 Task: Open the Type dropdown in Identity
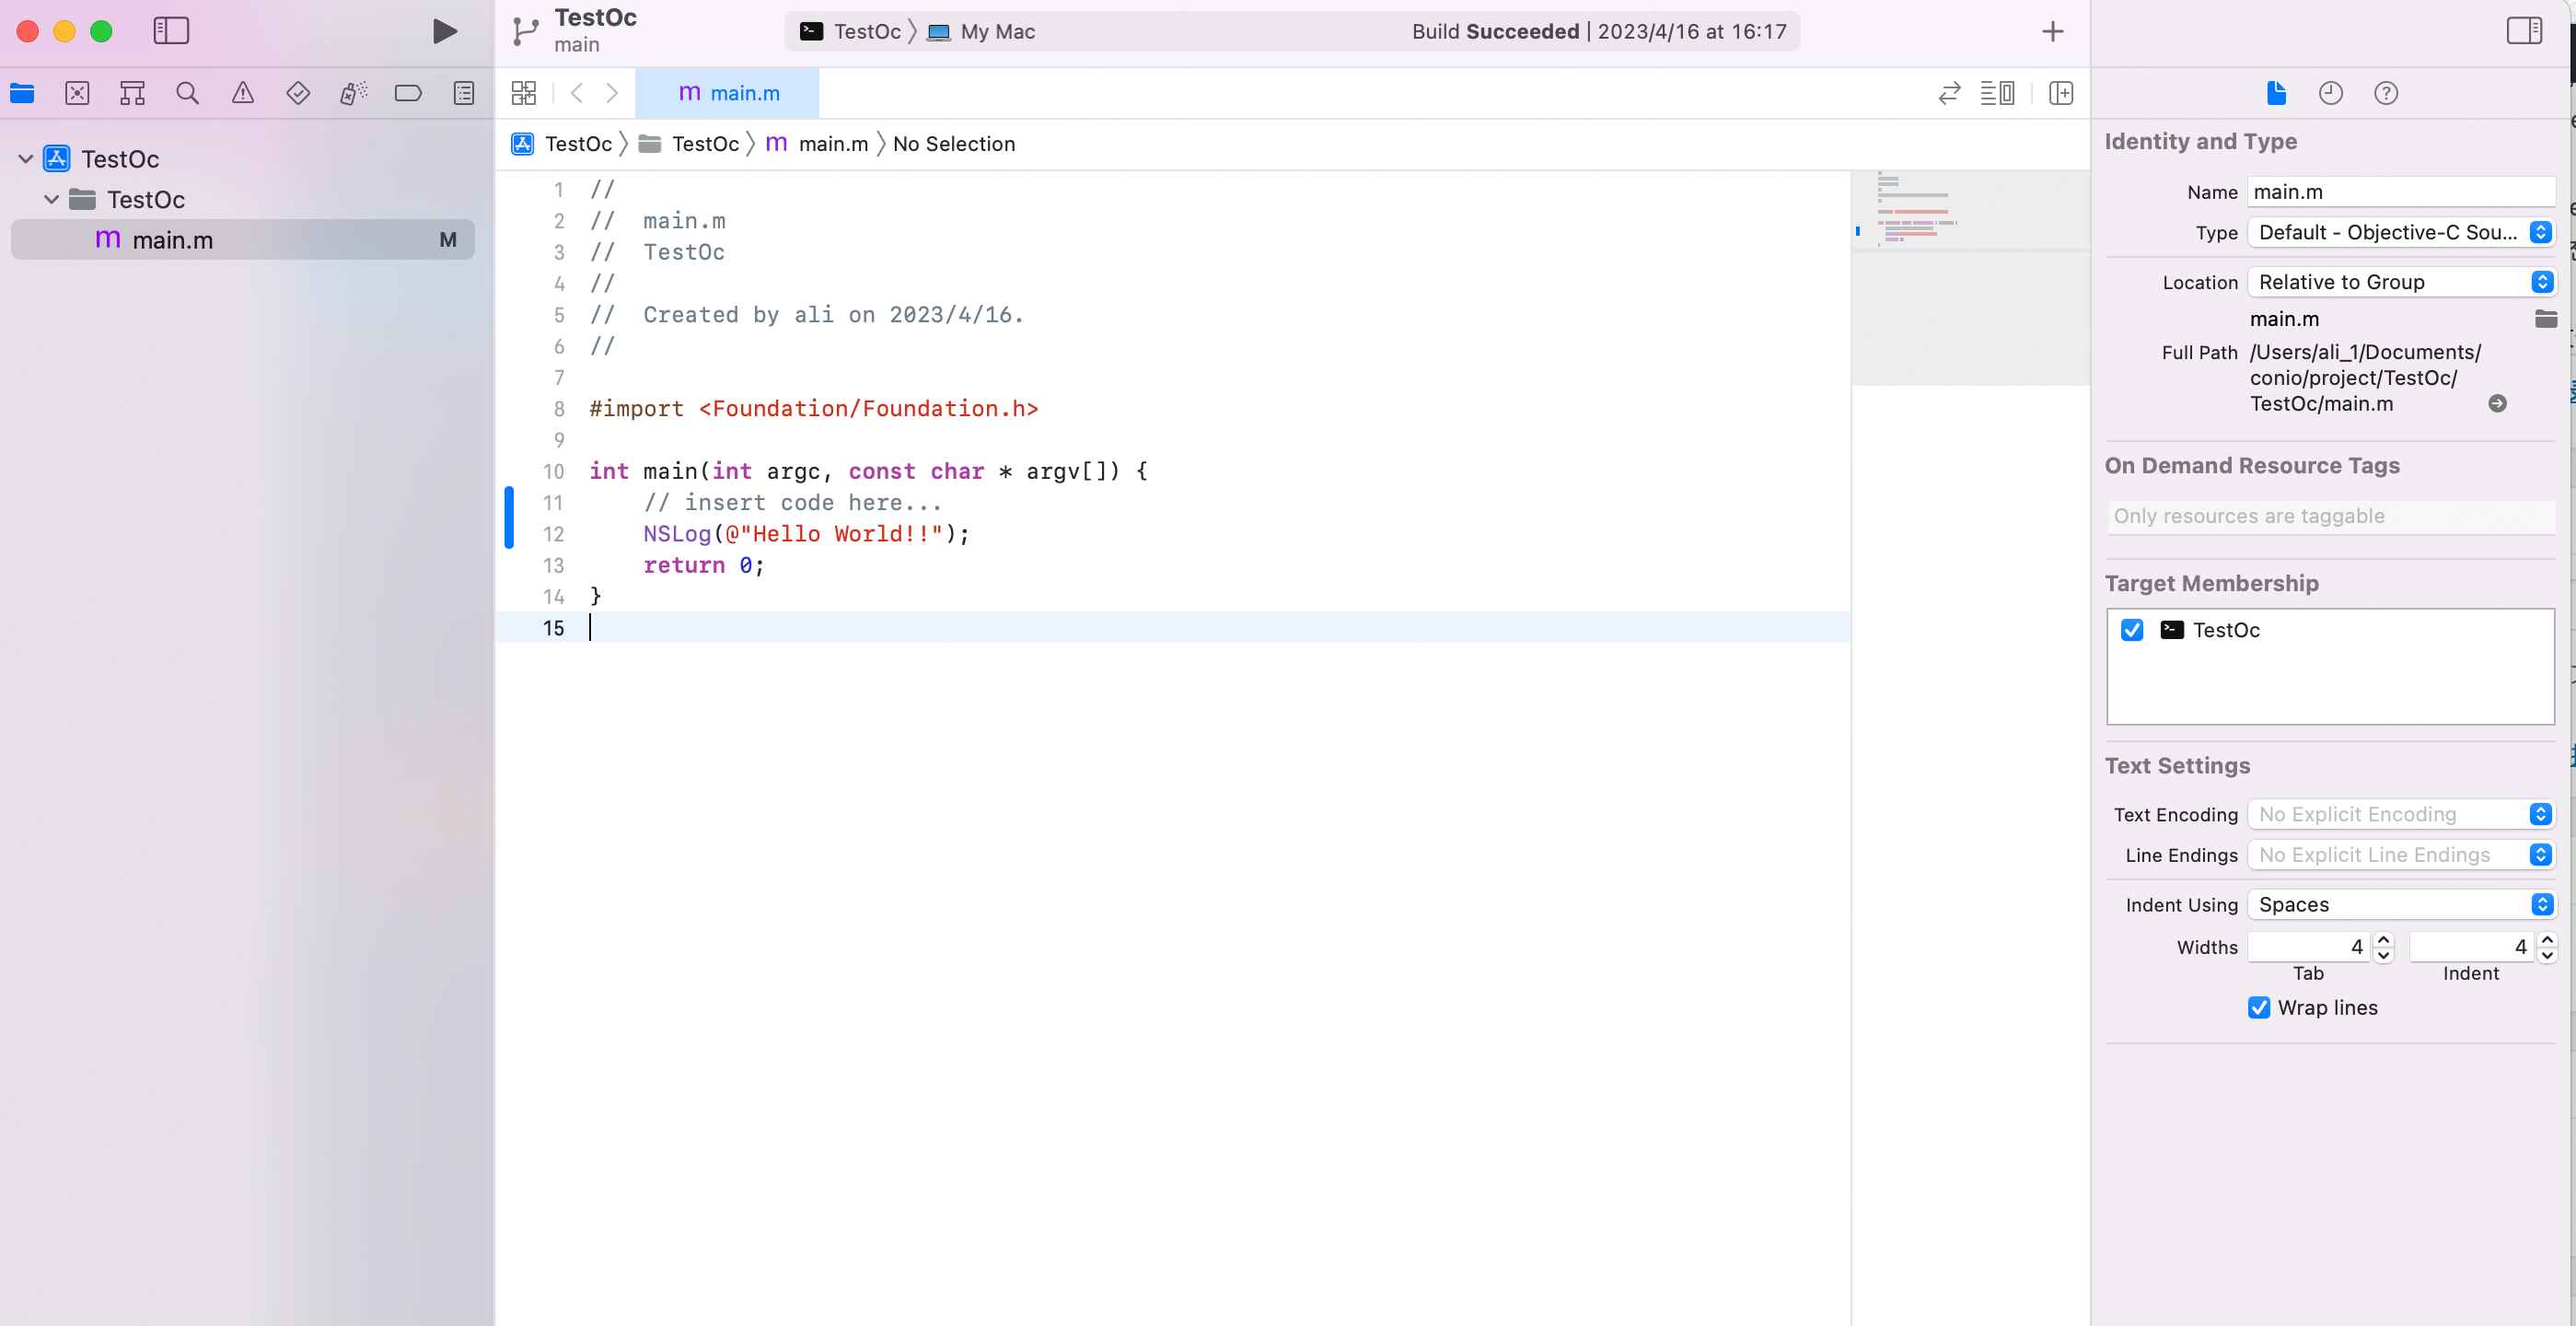2400,232
